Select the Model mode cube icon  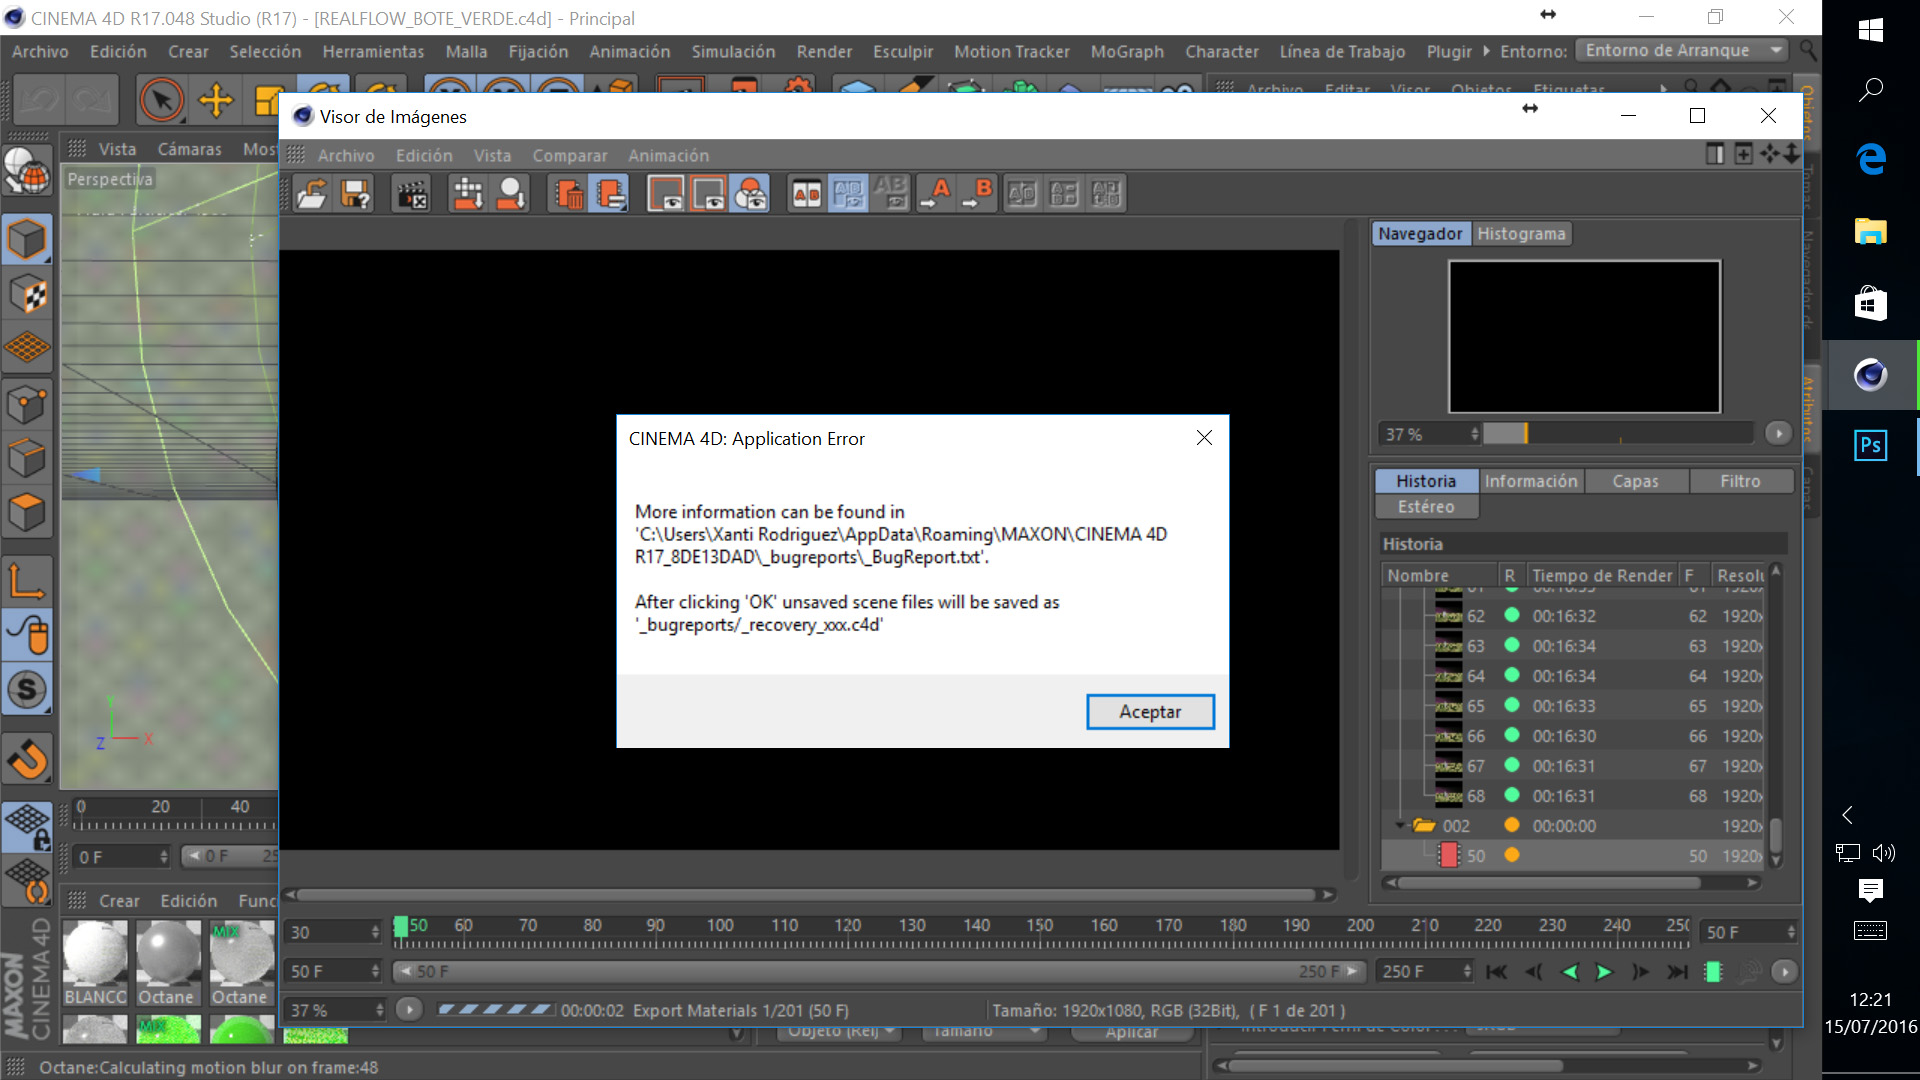tap(27, 240)
